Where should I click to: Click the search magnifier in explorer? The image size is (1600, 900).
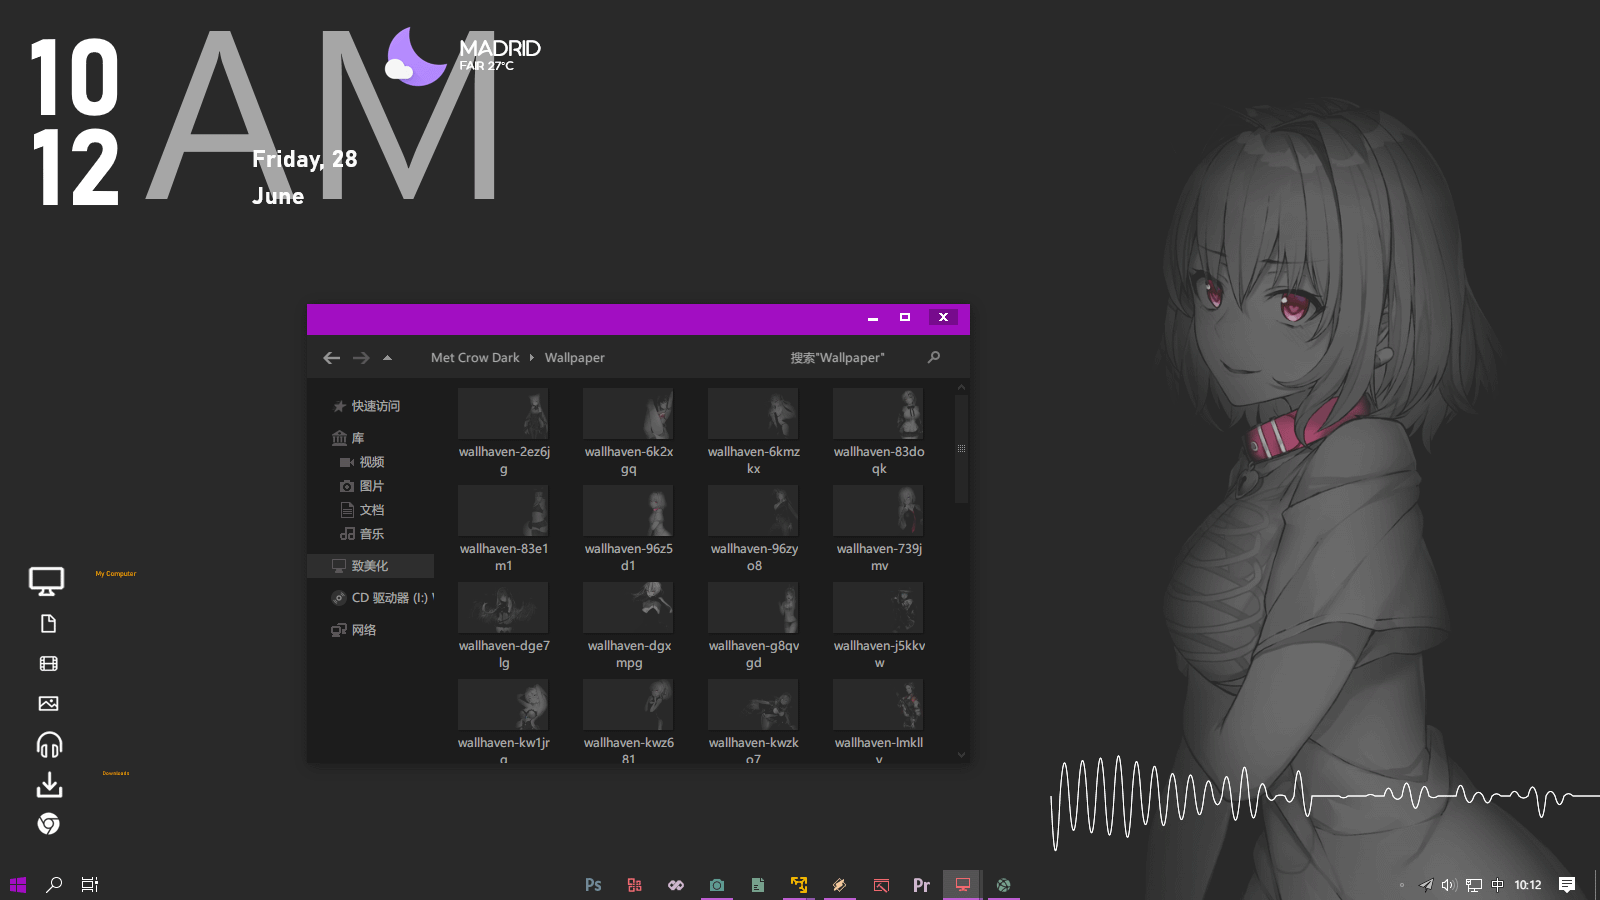(934, 357)
